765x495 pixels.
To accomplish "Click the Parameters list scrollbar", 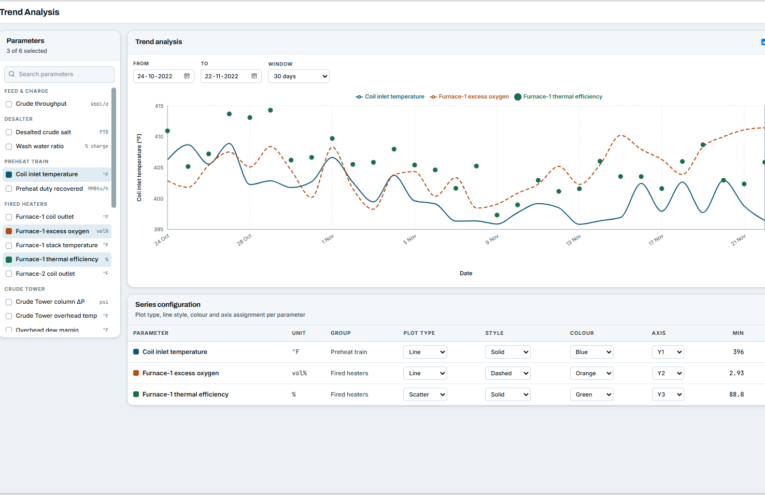I will point(114,148).
